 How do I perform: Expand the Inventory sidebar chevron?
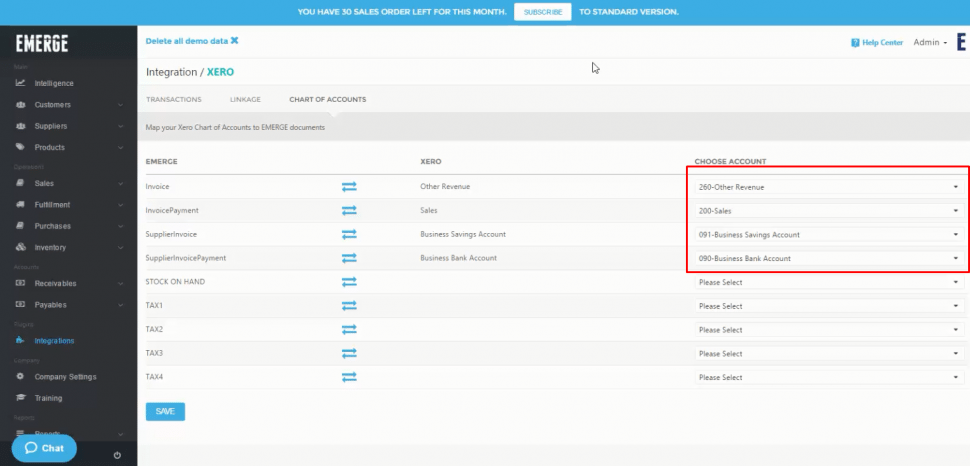tap(121, 248)
